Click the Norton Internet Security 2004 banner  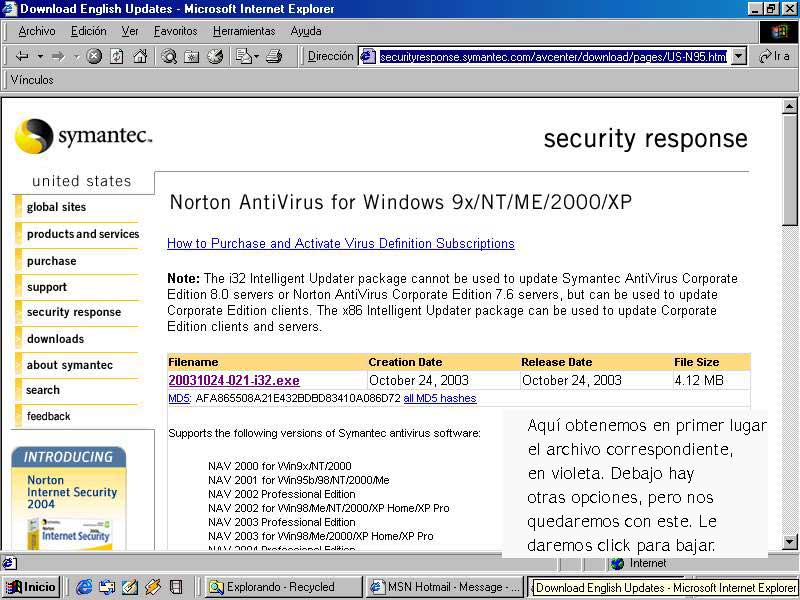(69, 498)
